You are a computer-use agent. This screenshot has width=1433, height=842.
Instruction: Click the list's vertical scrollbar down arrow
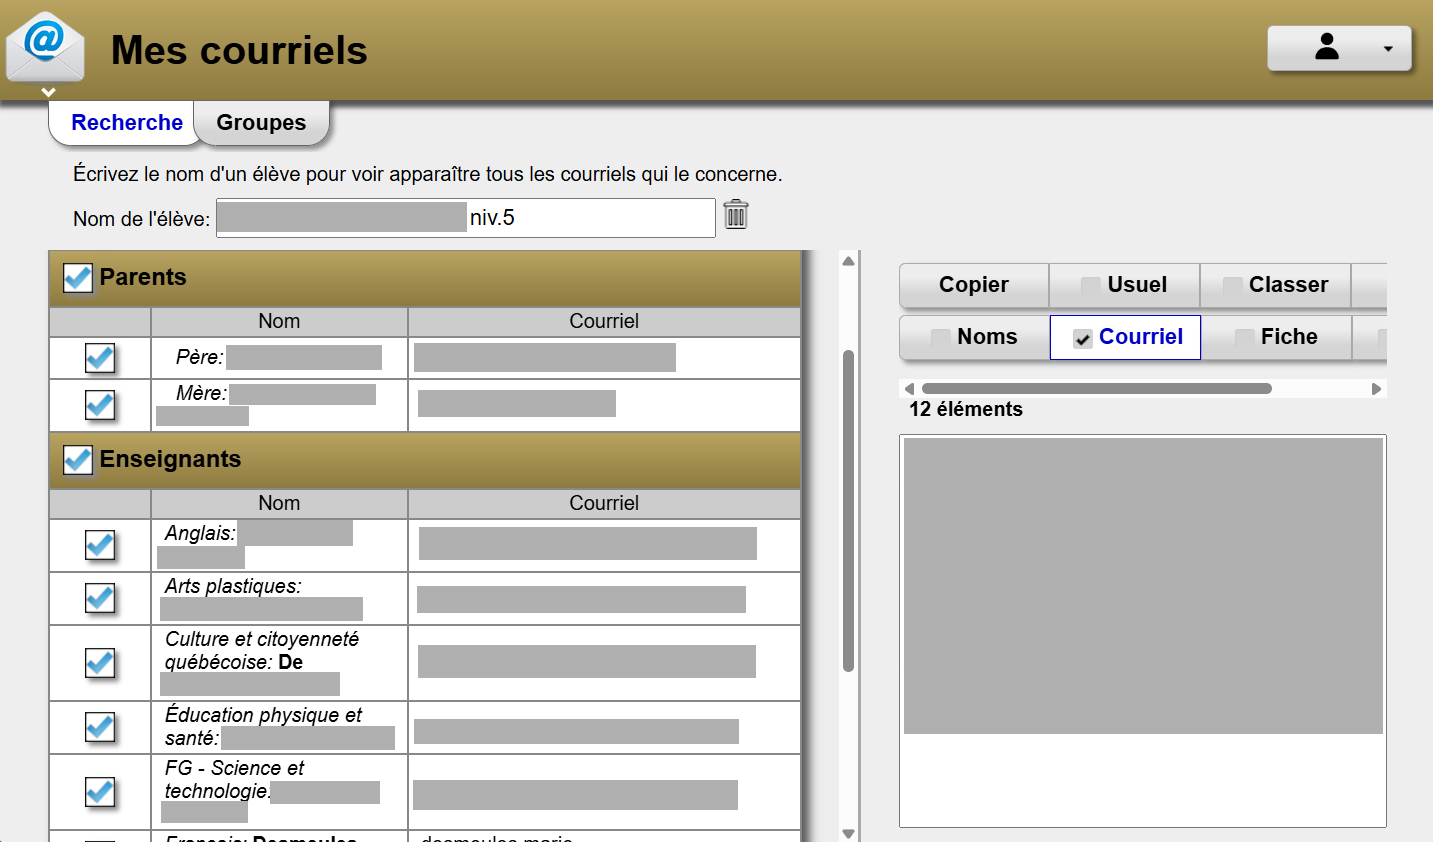[848, 833]
